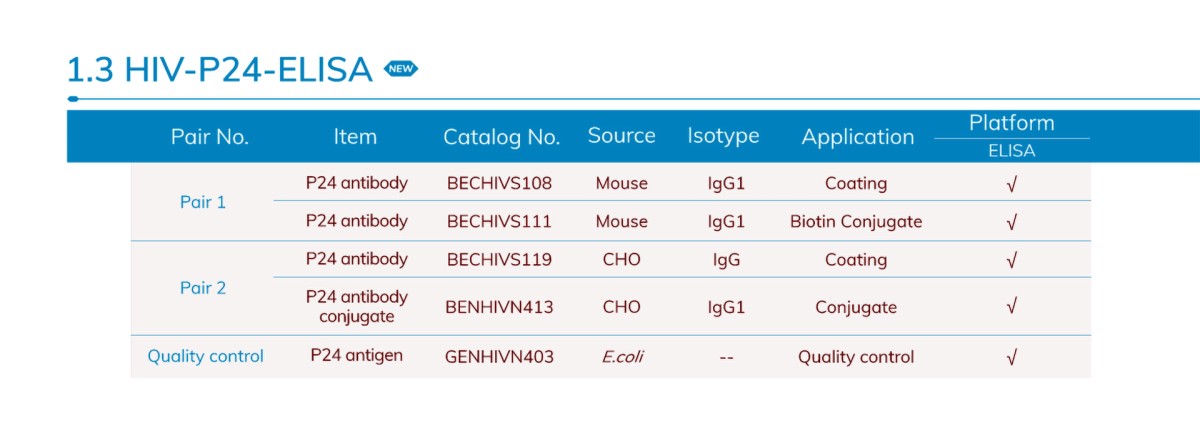
Task: Click the NEW badge icon beside title
Action: pyautogui.click(x=401, y=69)
